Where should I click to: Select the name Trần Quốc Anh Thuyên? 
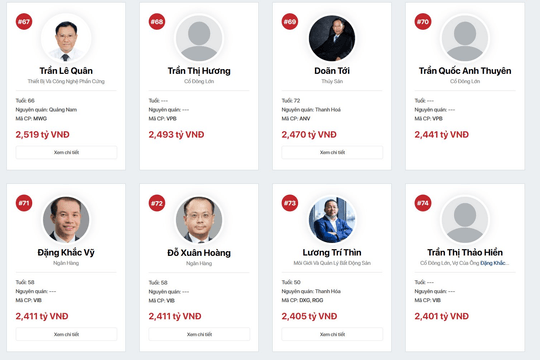[465, 71]
